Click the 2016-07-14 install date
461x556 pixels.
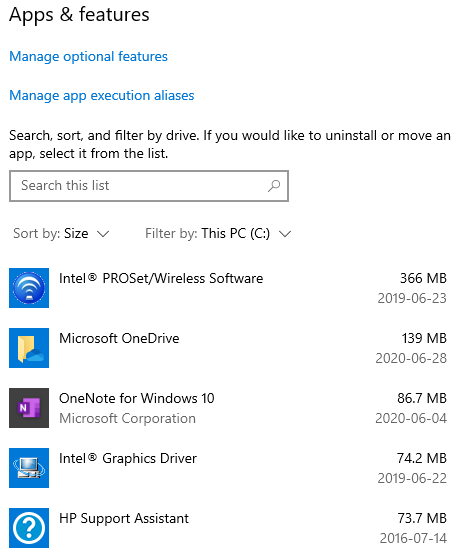(413, 538)
